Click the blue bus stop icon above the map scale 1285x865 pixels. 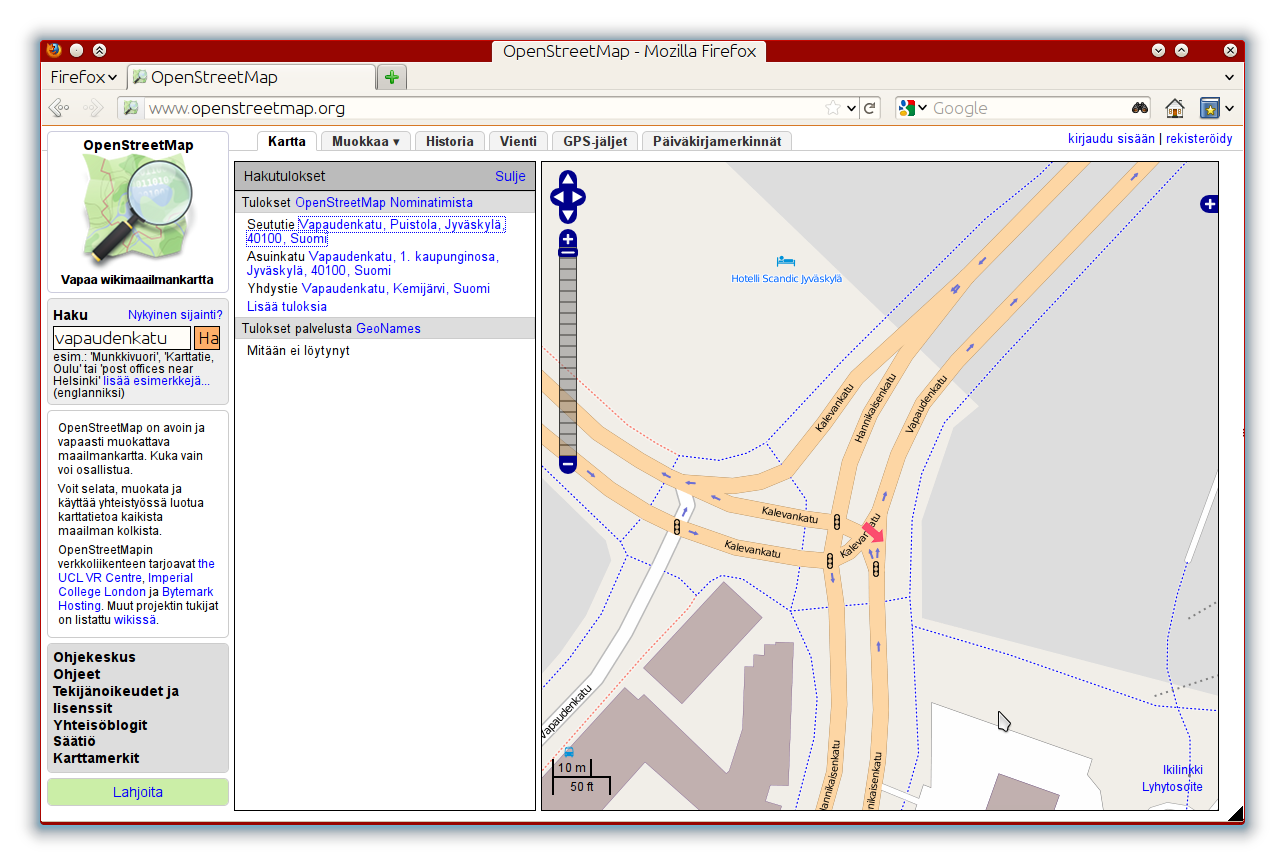569,751
